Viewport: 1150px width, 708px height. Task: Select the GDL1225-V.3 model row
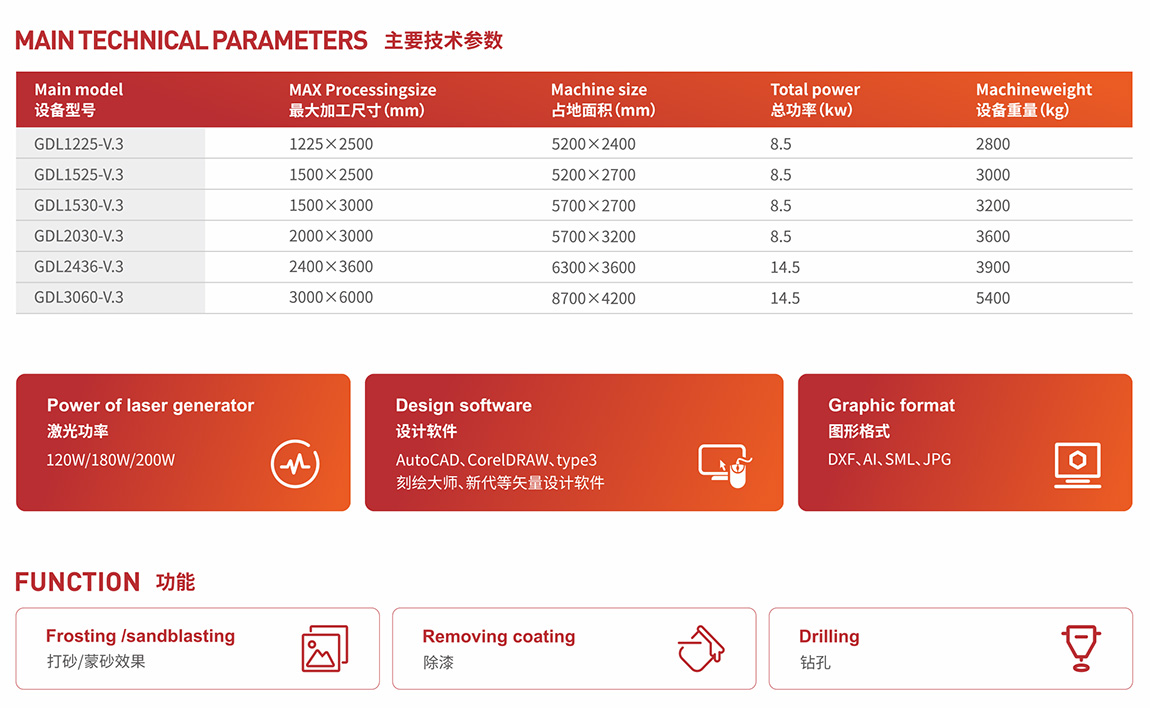(79, 144)
